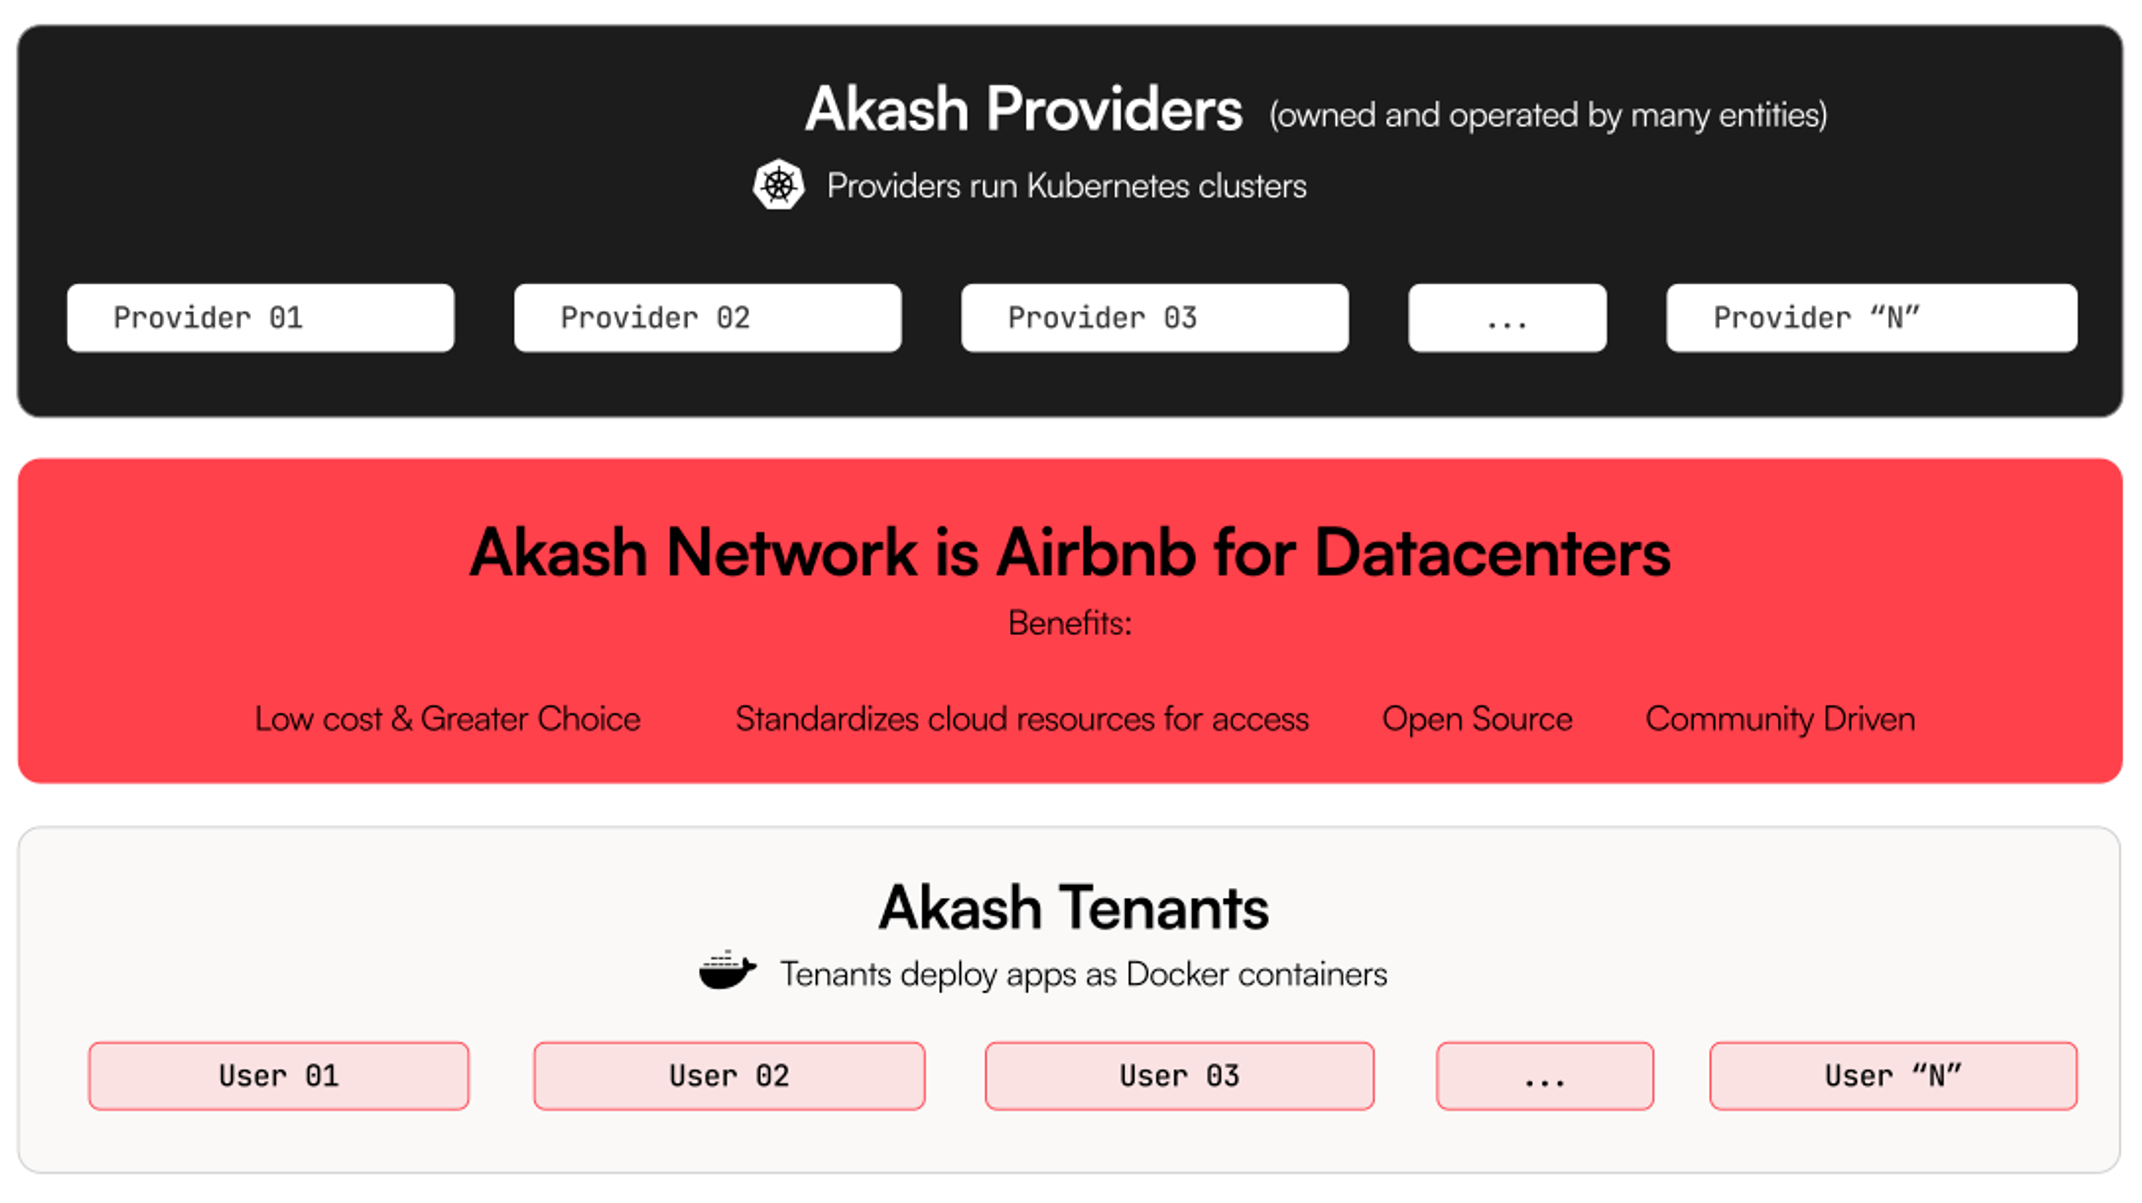Select the Provider 01 box
Image resolution: width=2142 pixels, height=1203 pixels.
click(260, 318)
